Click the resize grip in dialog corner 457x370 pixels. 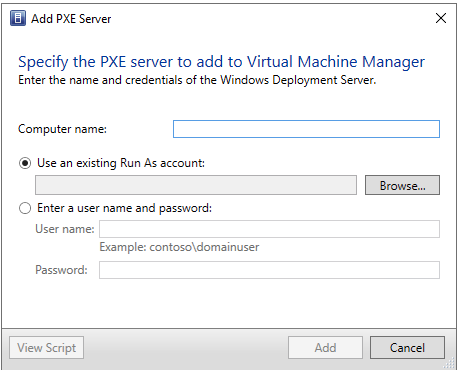pyautogui.click(x=450, y=363)
